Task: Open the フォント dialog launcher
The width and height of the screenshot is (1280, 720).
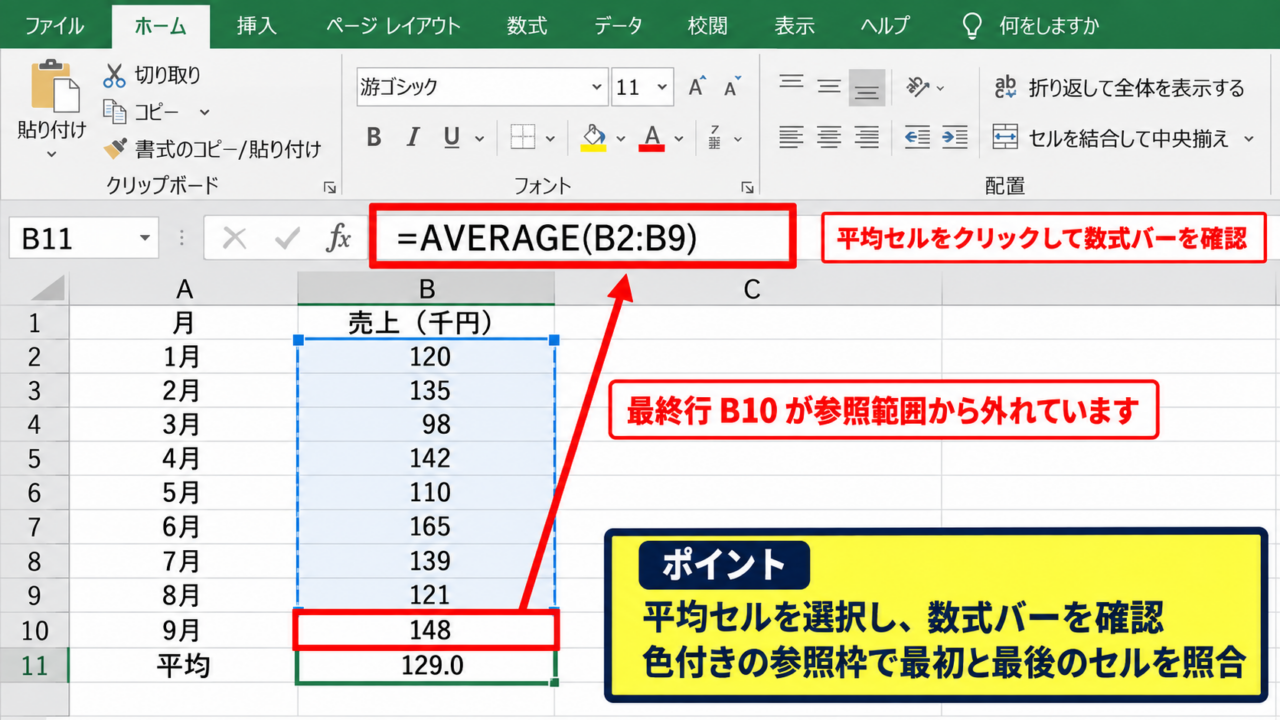Action: (x=746, y=186)
